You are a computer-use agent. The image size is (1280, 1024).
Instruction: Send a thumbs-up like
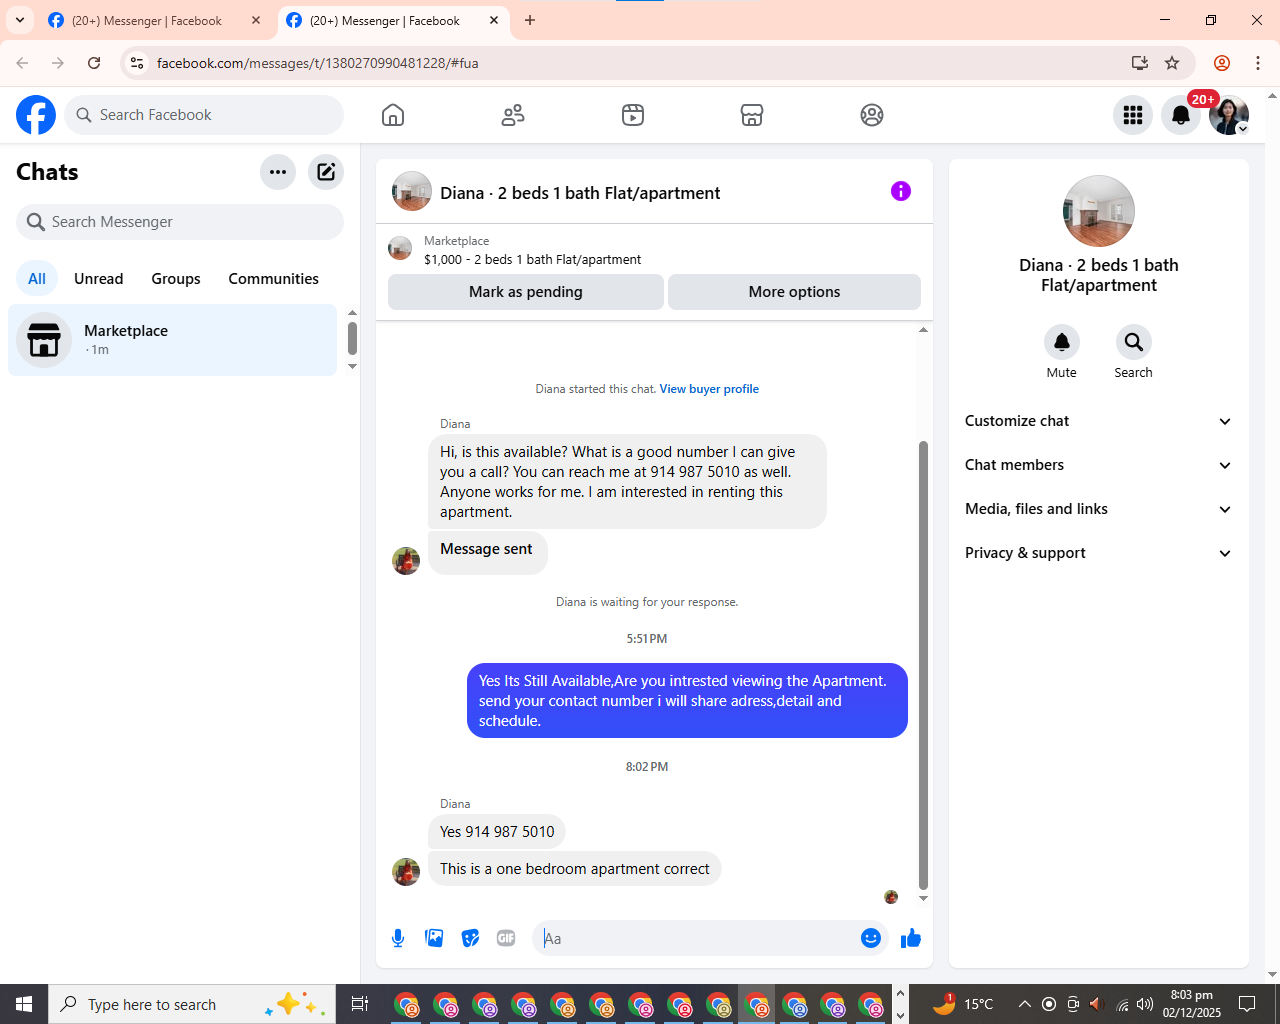pyautogui.click(x=911, y=938)
